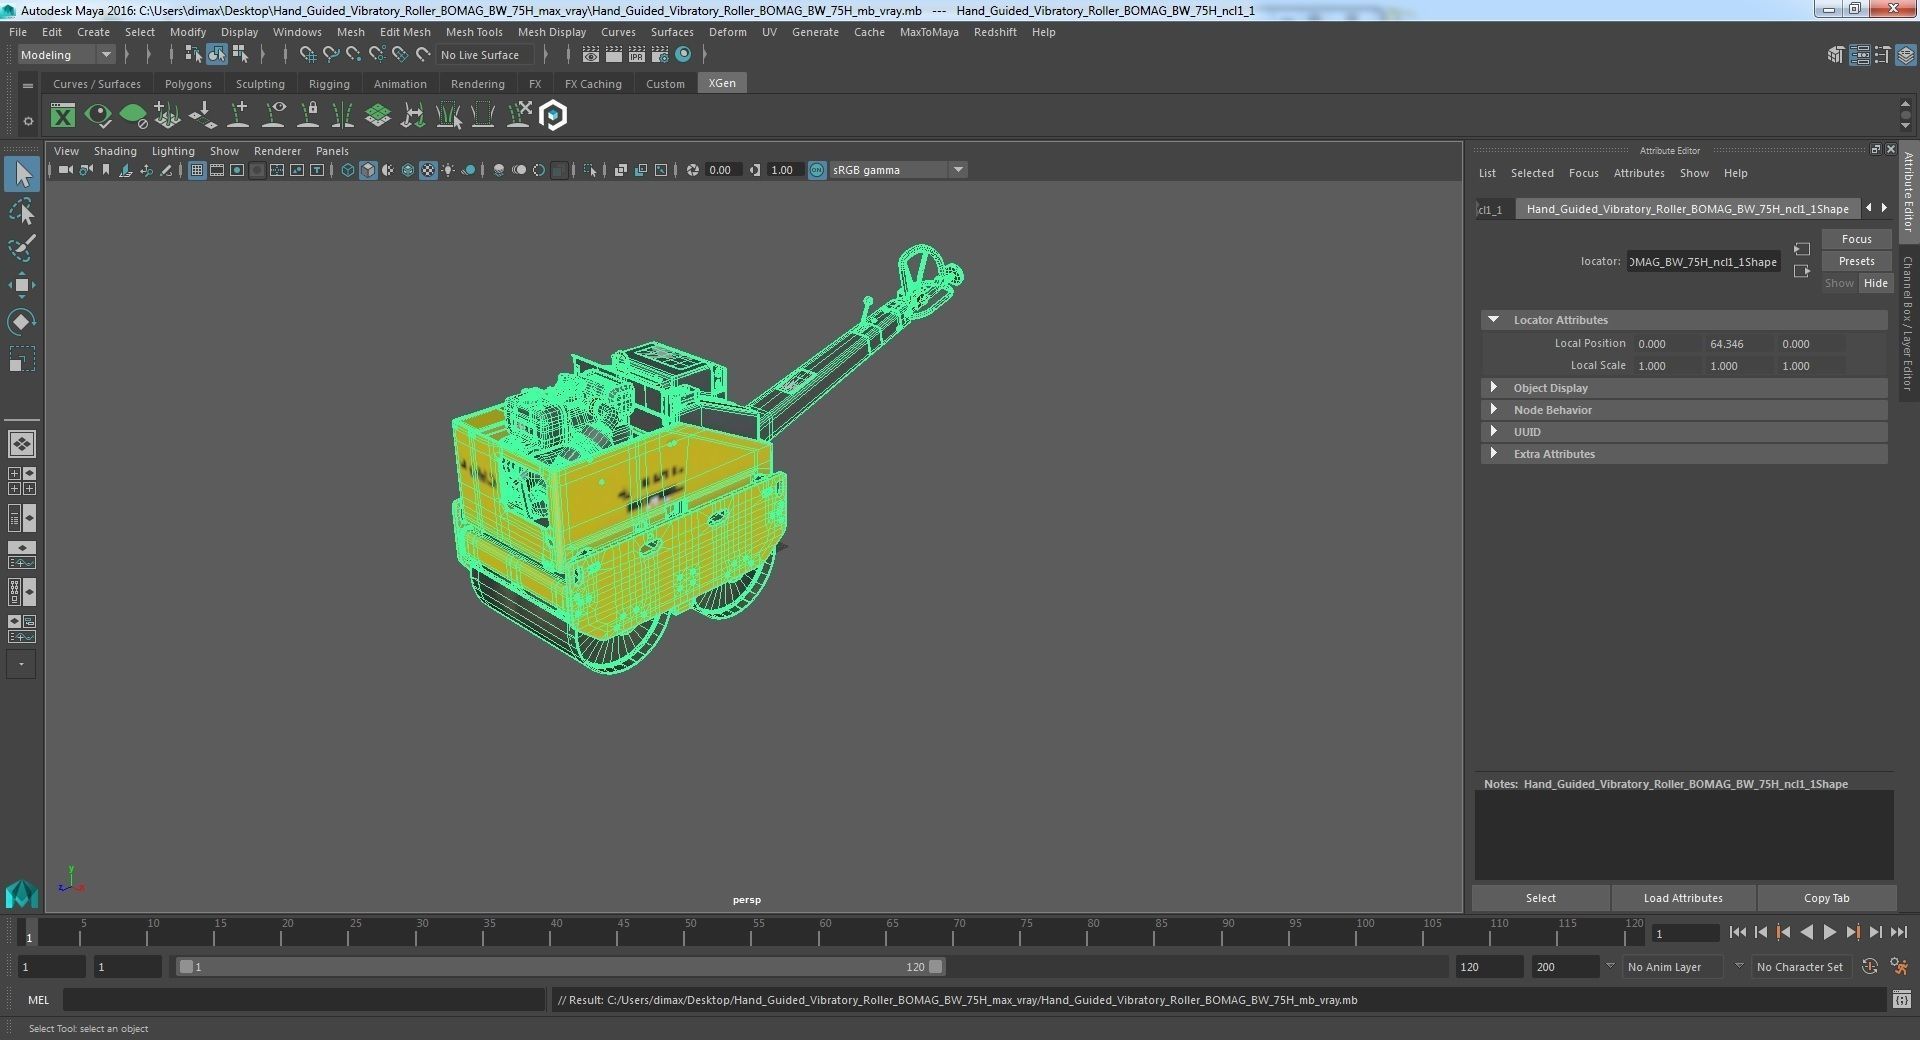
Task: Start IPR render from the status line
Action: point(637,55)
